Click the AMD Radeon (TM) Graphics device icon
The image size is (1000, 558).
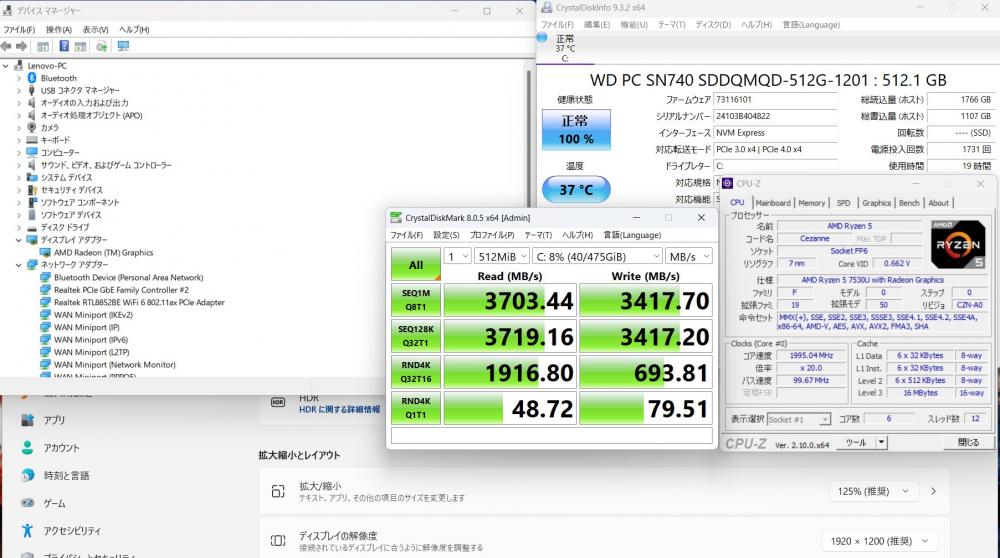coord(45,253)
